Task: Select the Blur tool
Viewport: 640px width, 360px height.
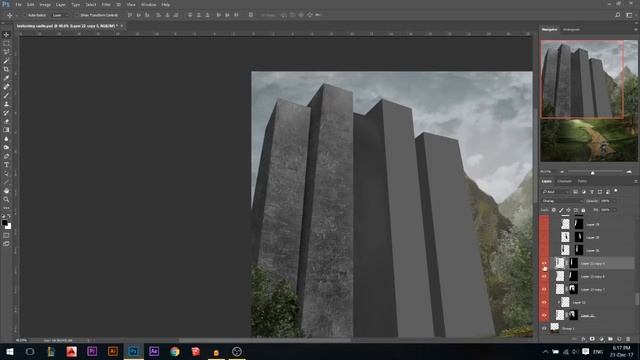Action: [x=6, y=139]
